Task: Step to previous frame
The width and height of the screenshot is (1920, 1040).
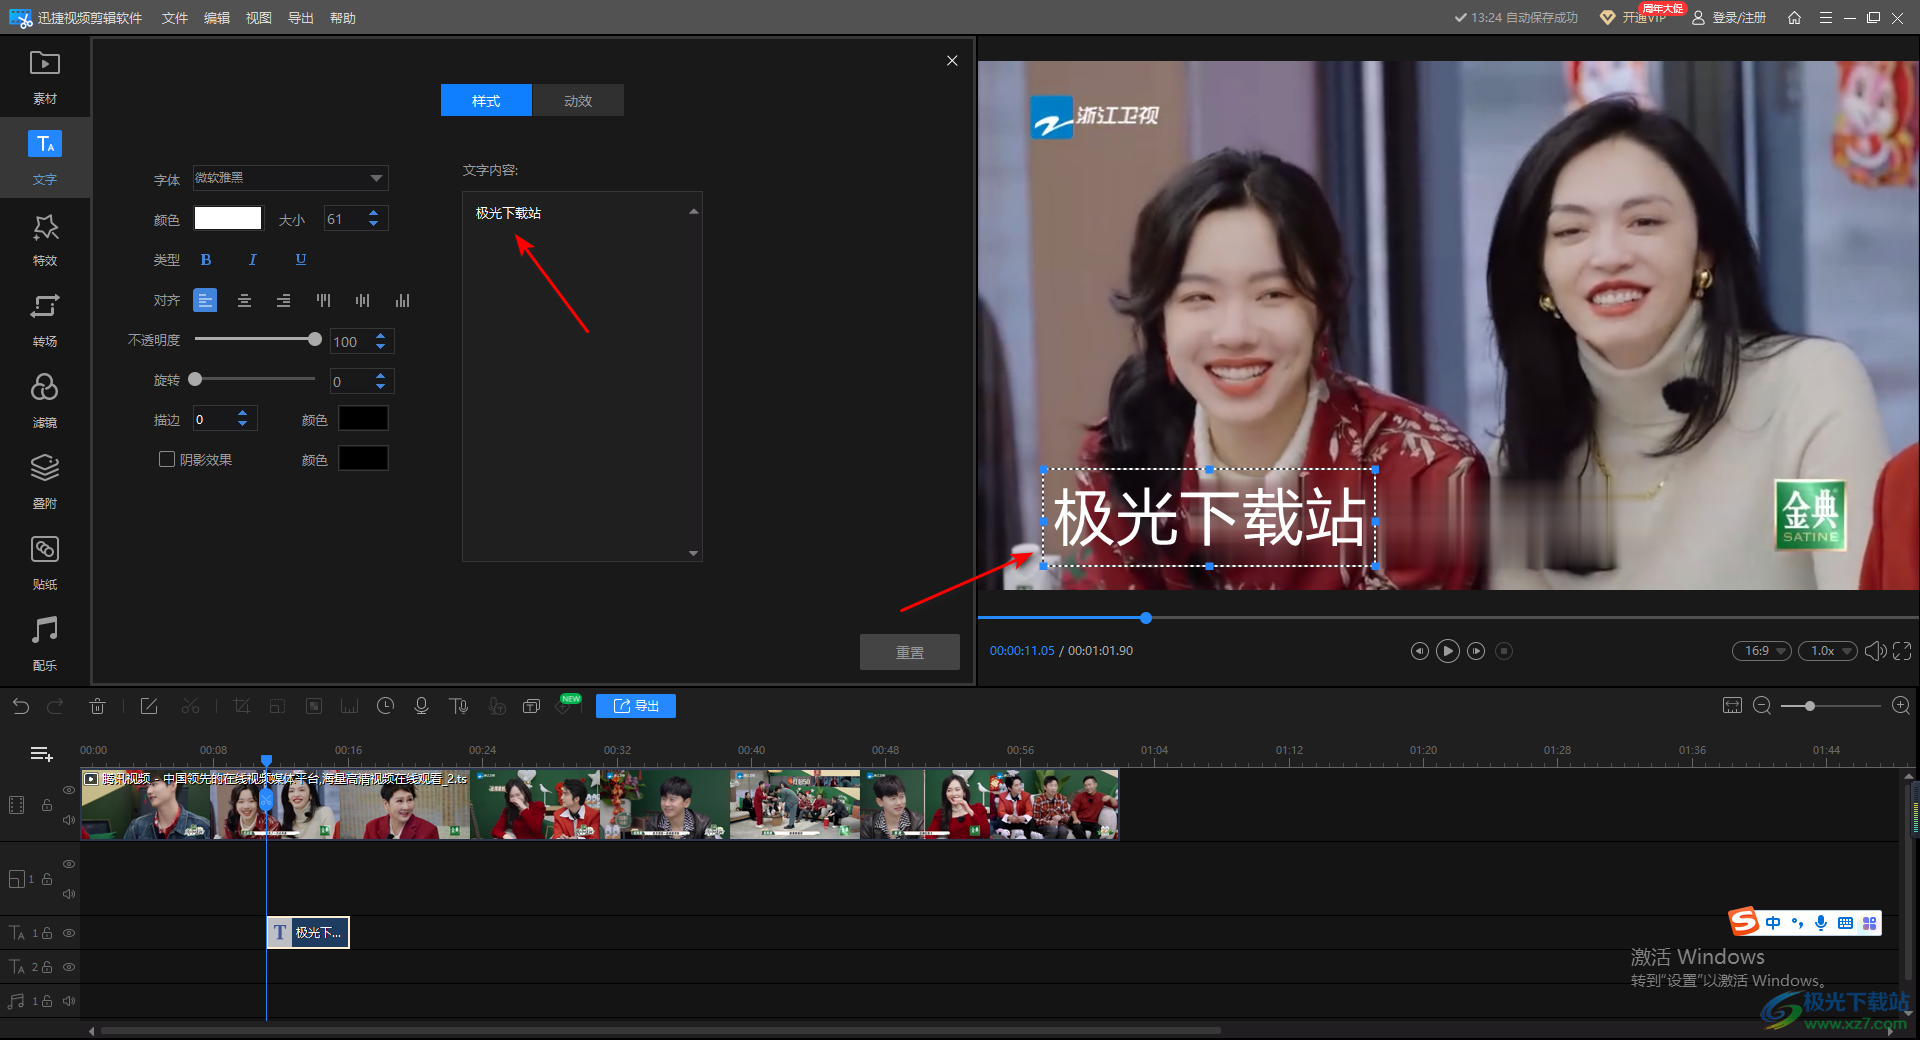Action: point(1419,651)
